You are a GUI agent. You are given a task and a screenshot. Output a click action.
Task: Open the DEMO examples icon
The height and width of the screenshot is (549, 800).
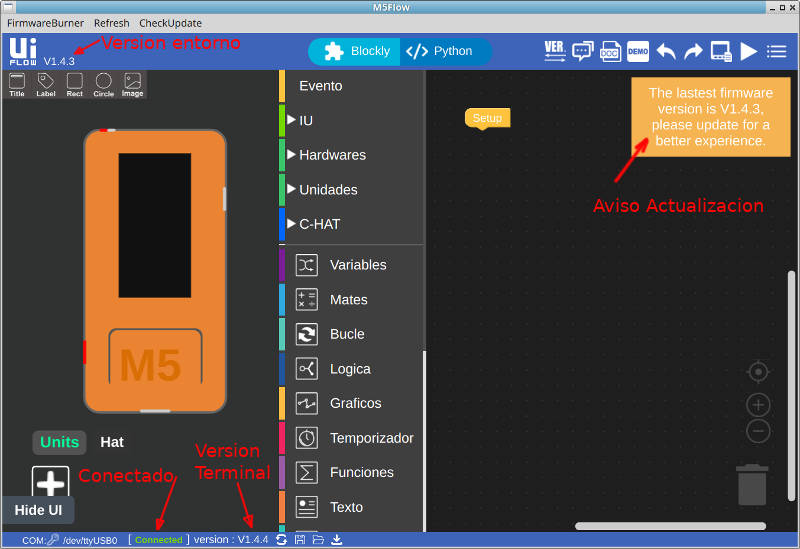pos(638,52)
